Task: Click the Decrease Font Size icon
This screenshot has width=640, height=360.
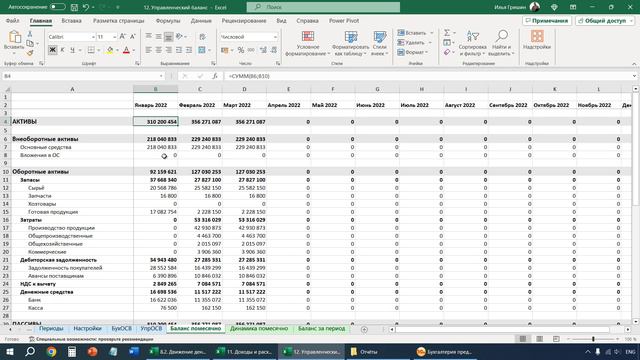Action: [132, 37]
